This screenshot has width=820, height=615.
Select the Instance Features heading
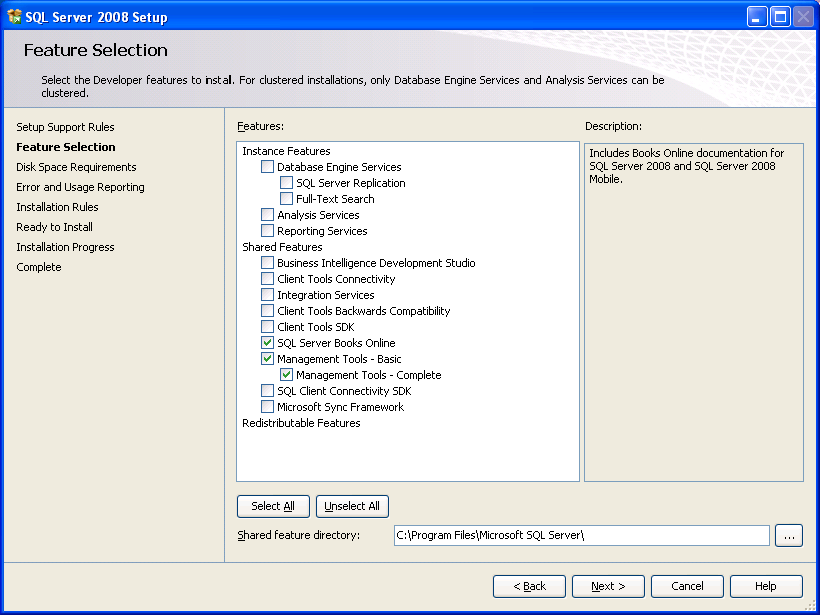[286, 151]
